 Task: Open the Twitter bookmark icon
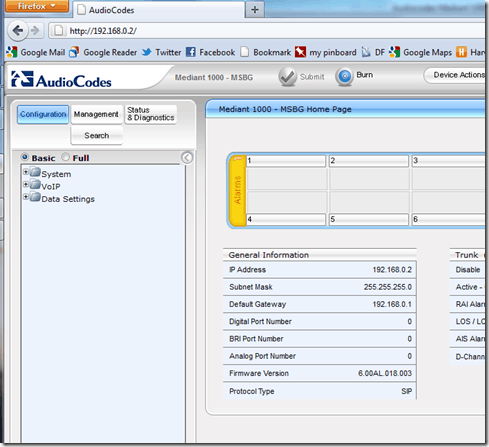coord(146,52)
